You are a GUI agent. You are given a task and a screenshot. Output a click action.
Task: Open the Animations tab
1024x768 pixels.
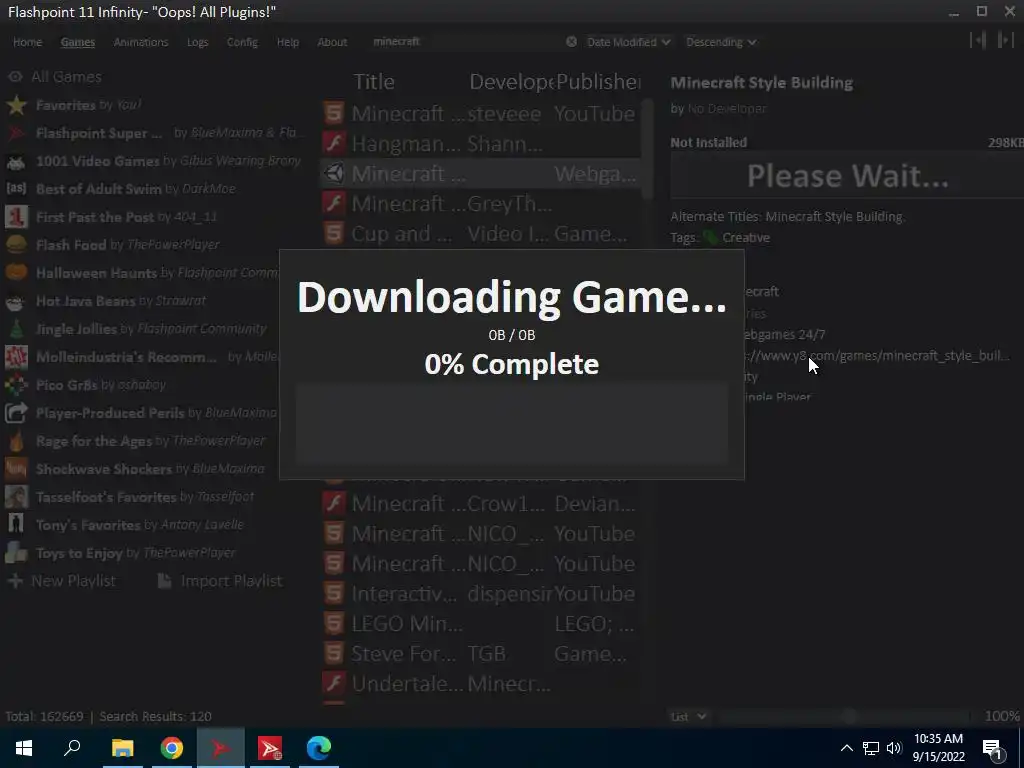click(x=140, y=42)
